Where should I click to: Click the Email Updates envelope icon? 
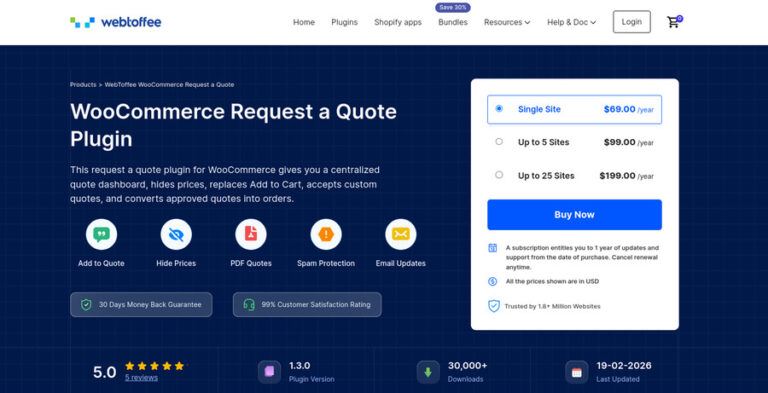[401, 234]
